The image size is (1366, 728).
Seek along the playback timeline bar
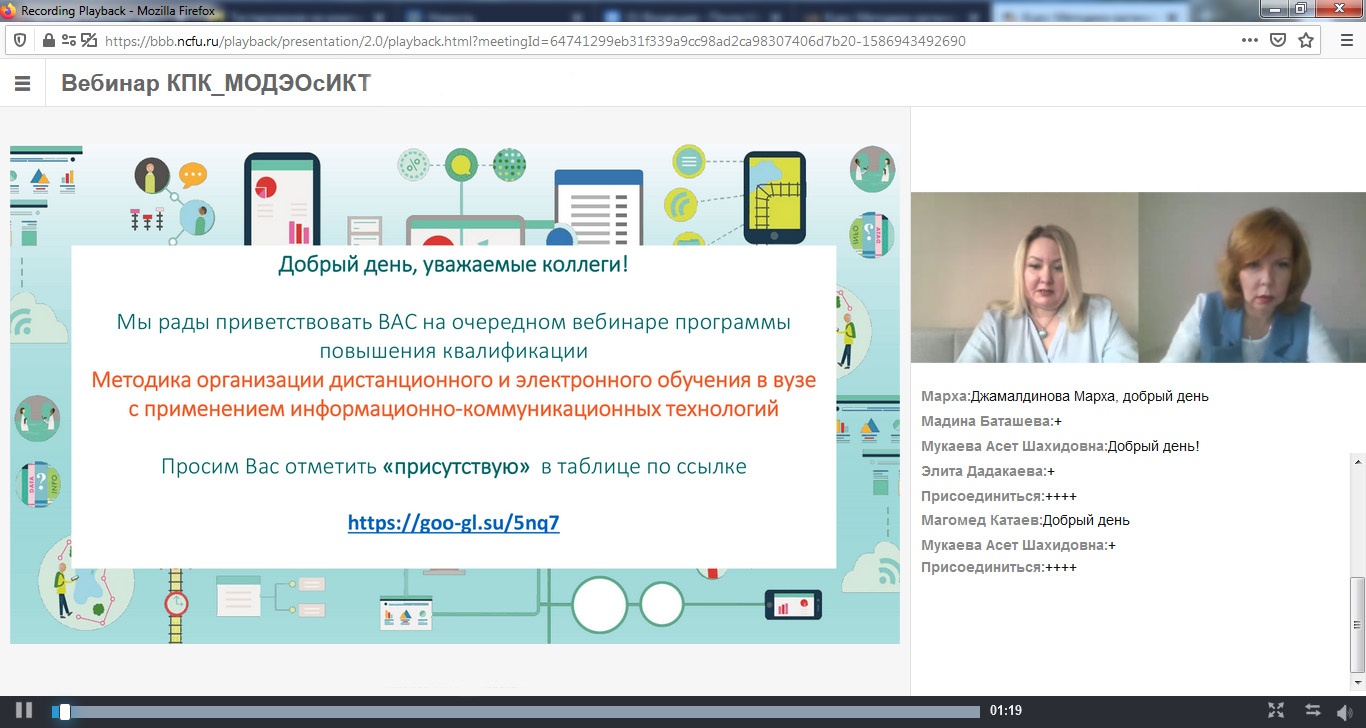[x=516, y=712]
